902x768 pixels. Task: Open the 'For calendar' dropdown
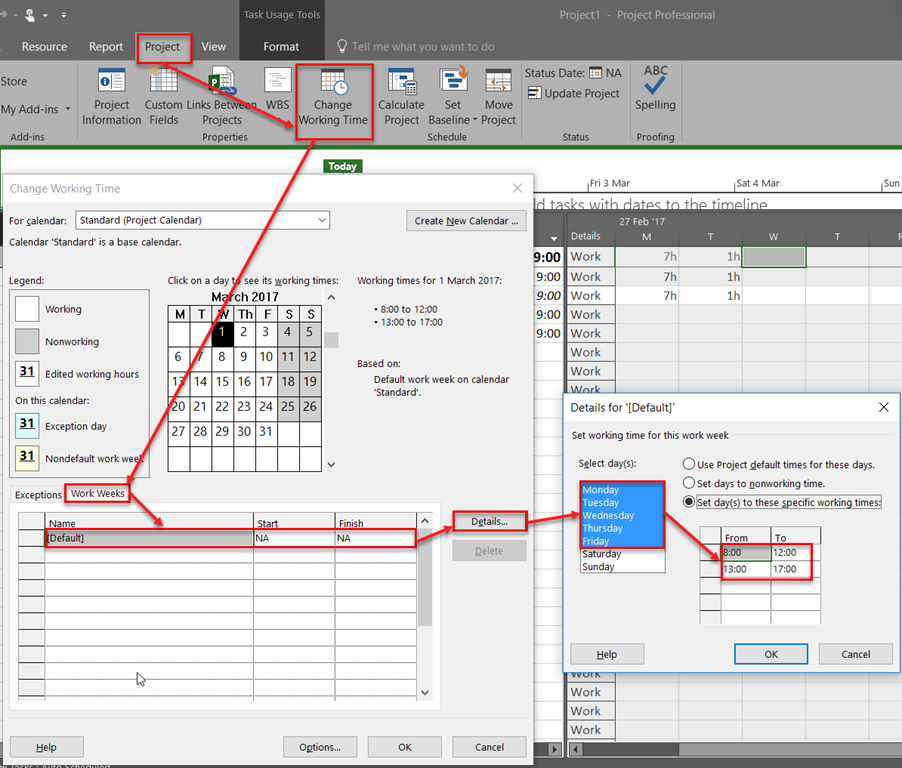[x=322, y=220]
